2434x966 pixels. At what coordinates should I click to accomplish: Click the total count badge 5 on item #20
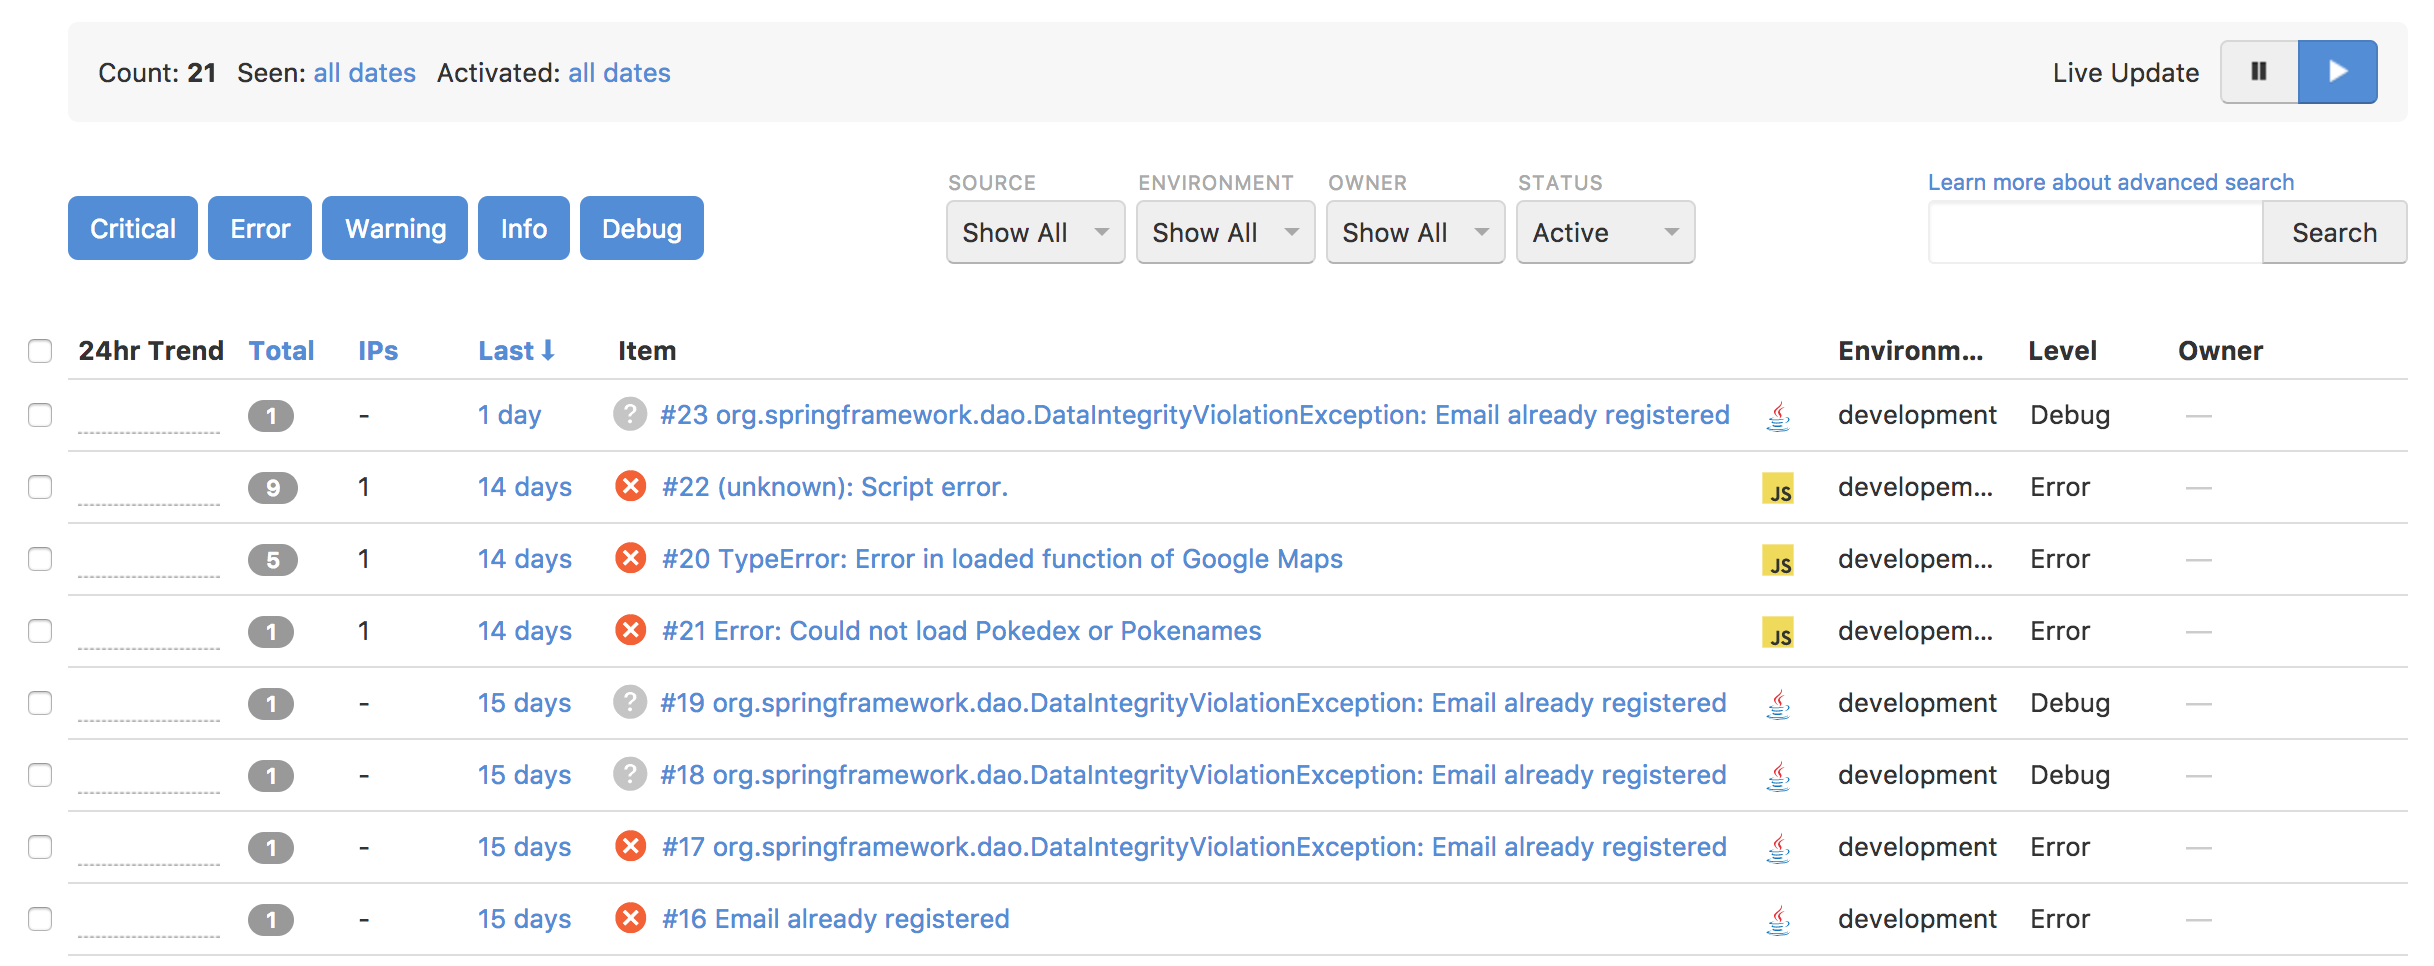coord(272,560)
